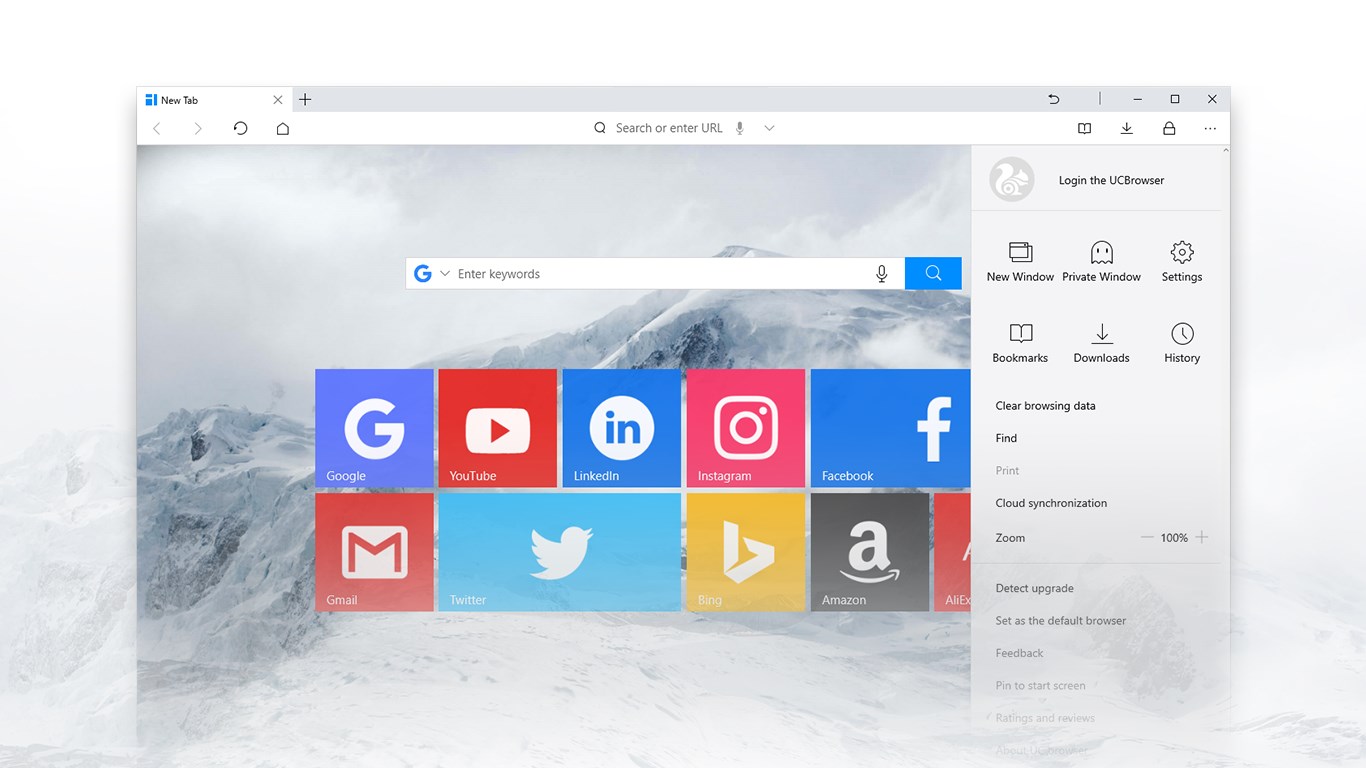Click the toolbar lock icon
Screen dimensions: 1366x768
tap(1169, 128)
